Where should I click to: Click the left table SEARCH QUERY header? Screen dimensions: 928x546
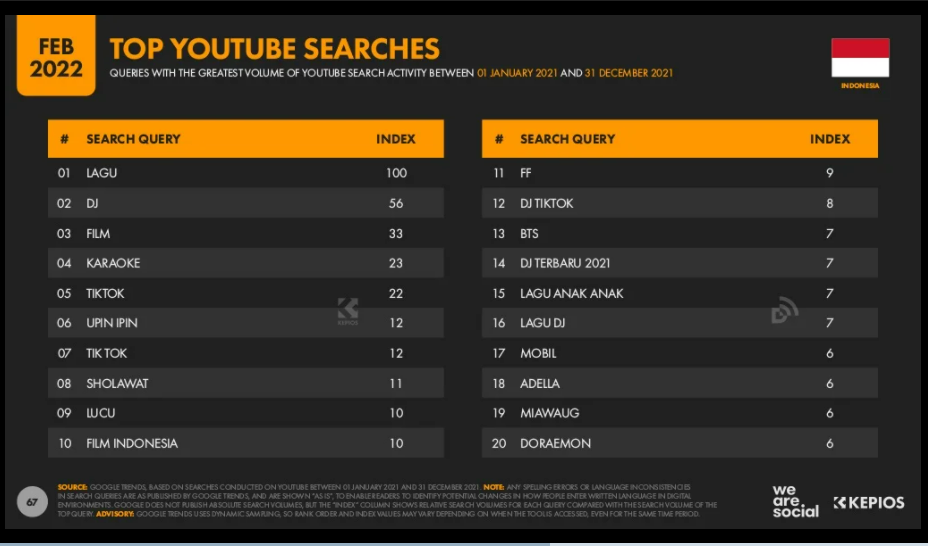pyautogui.click(x=133, y=139)
